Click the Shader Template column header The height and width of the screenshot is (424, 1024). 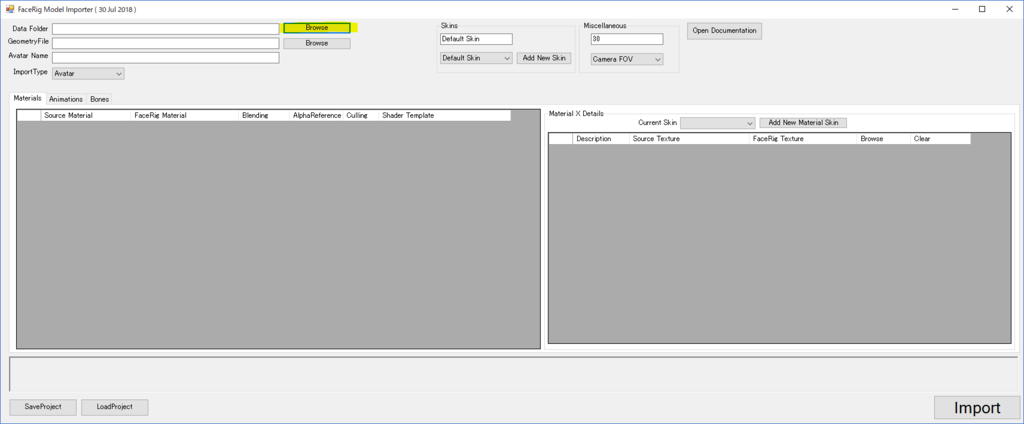tap(444, 116)
